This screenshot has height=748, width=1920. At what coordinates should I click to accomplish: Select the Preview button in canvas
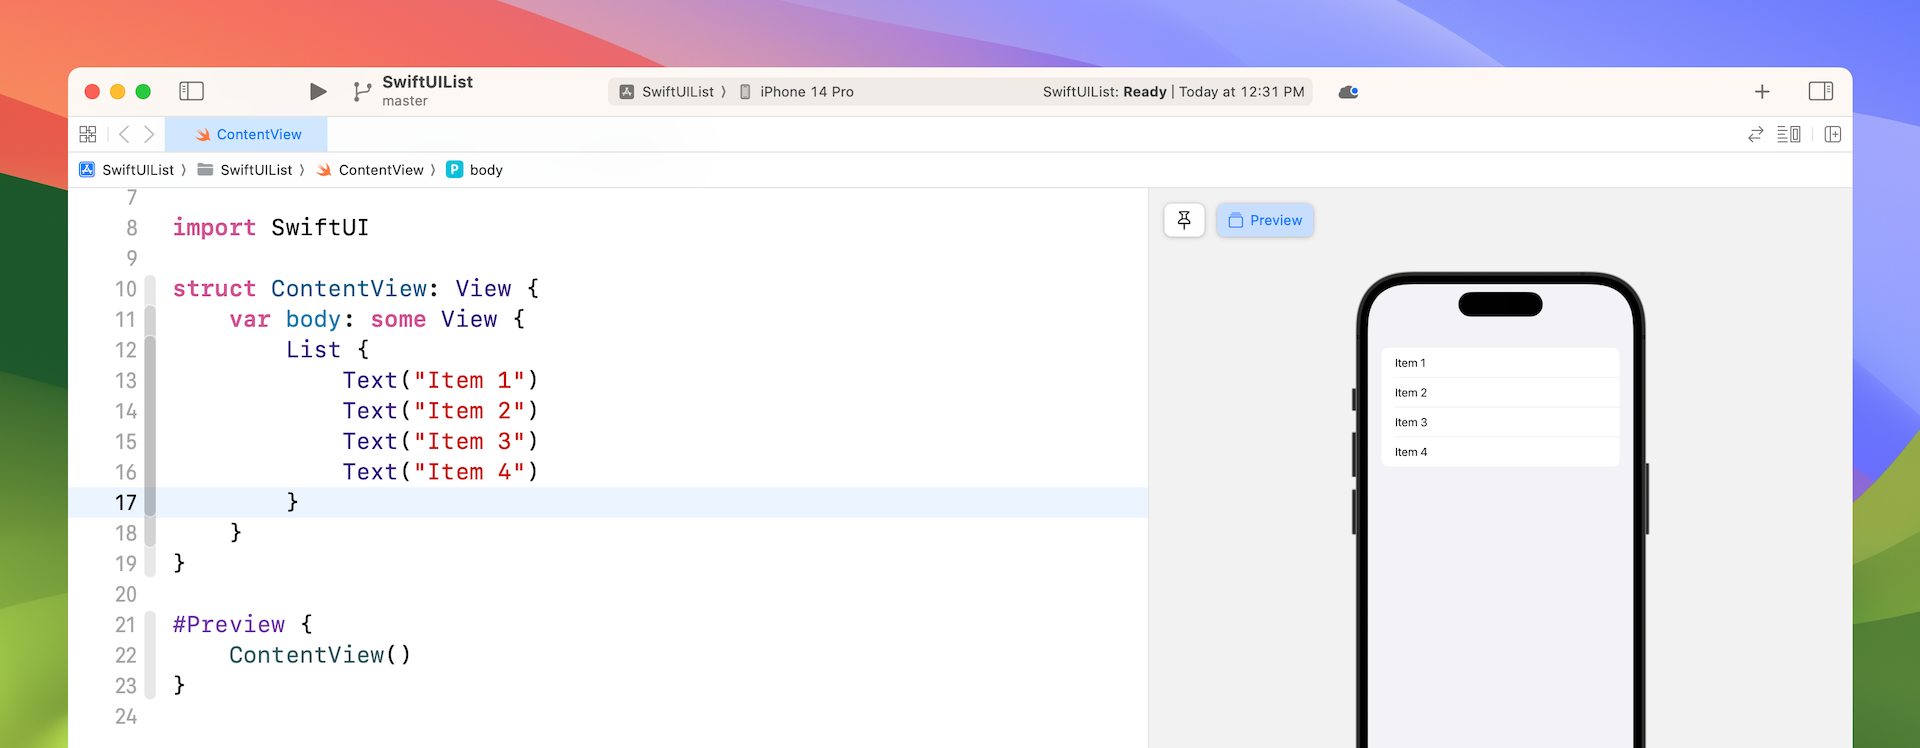pyautogui.click(x=1265, y=220)
